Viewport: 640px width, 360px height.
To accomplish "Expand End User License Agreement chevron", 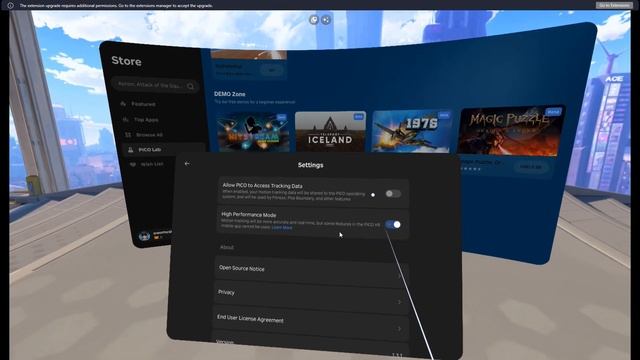I will tap(400, 329).
